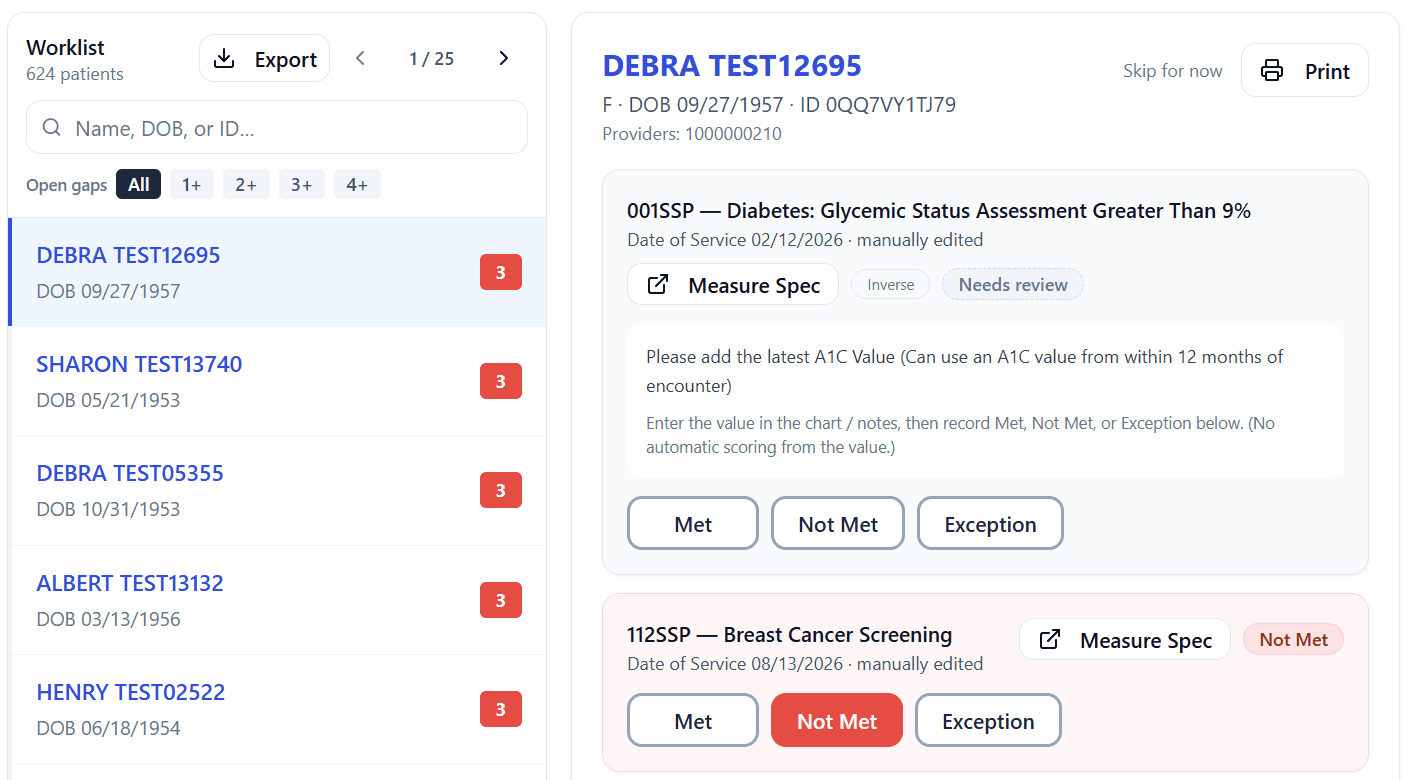Viewport: 1420px width, 780px height.
Task: Click the Needs review status tag
Action: click(1013, 285)
